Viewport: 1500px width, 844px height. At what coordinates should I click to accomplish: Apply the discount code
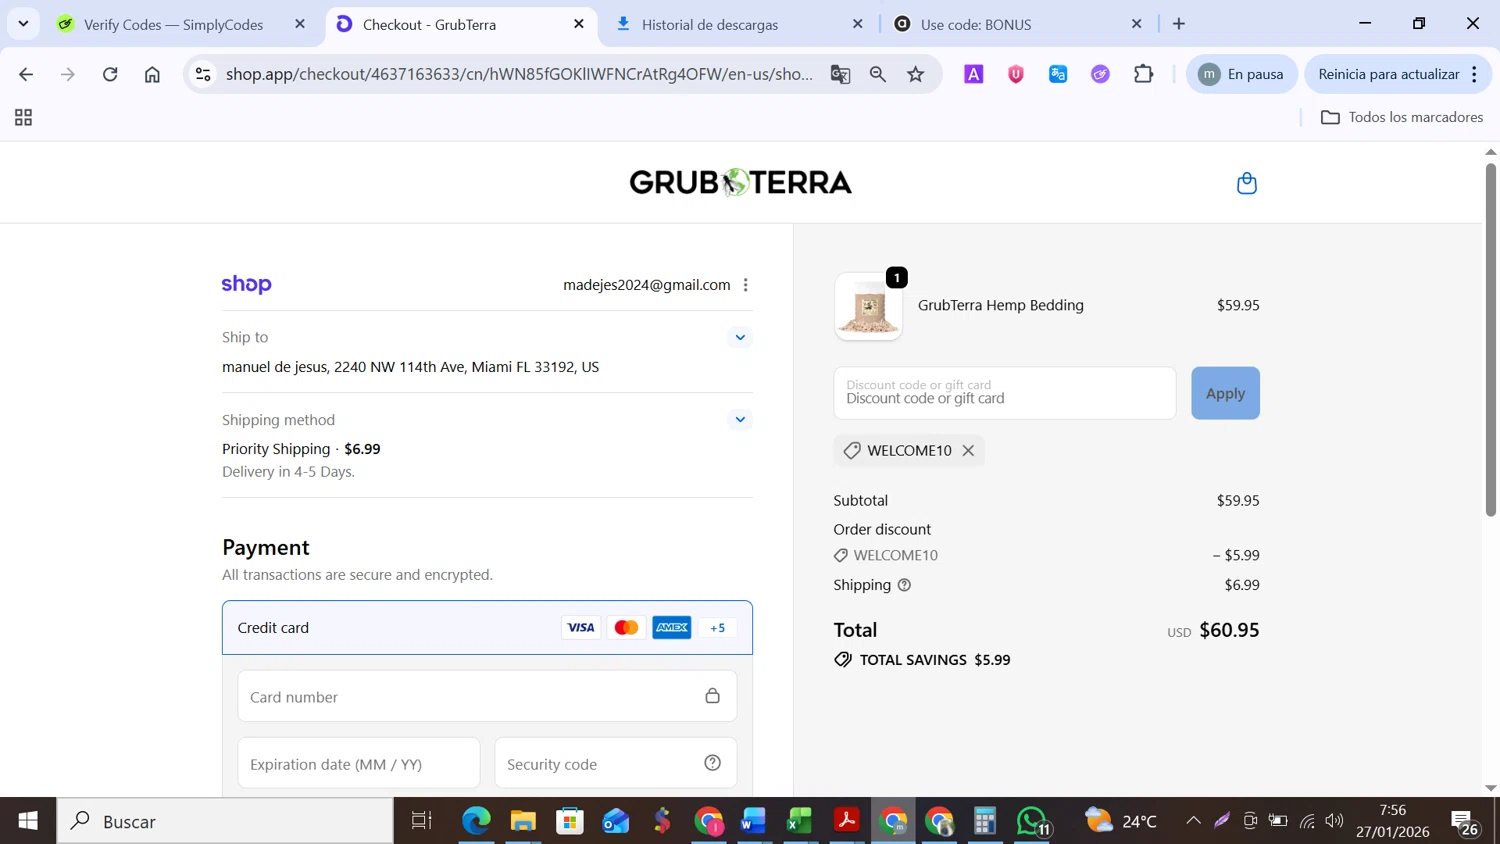click(1225, 393)
